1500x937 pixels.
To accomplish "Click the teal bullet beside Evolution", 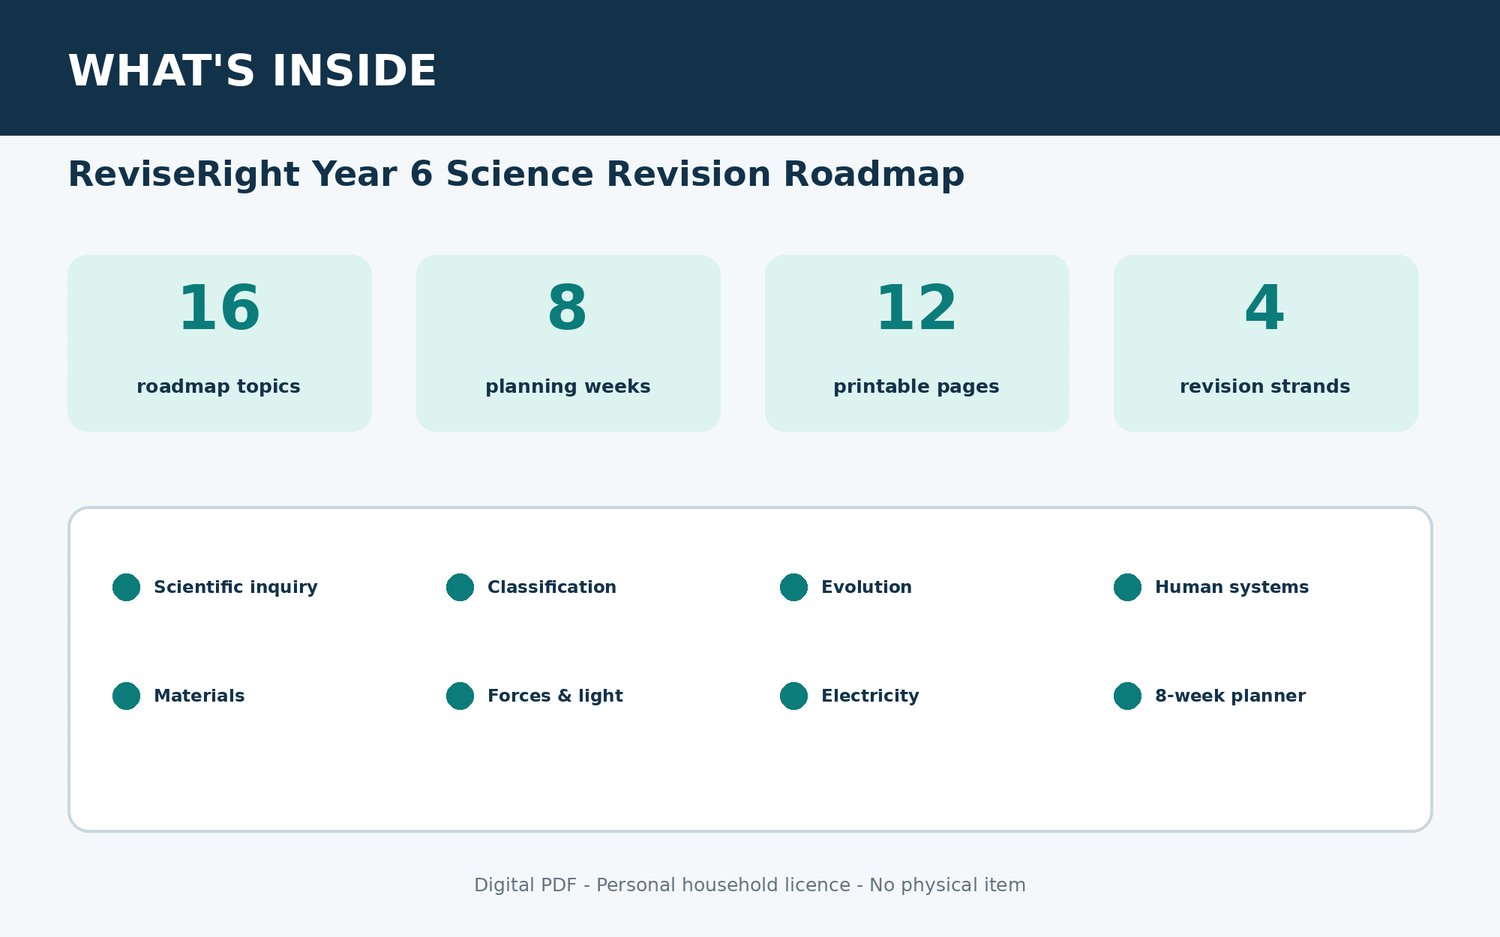I will point(794,587).
